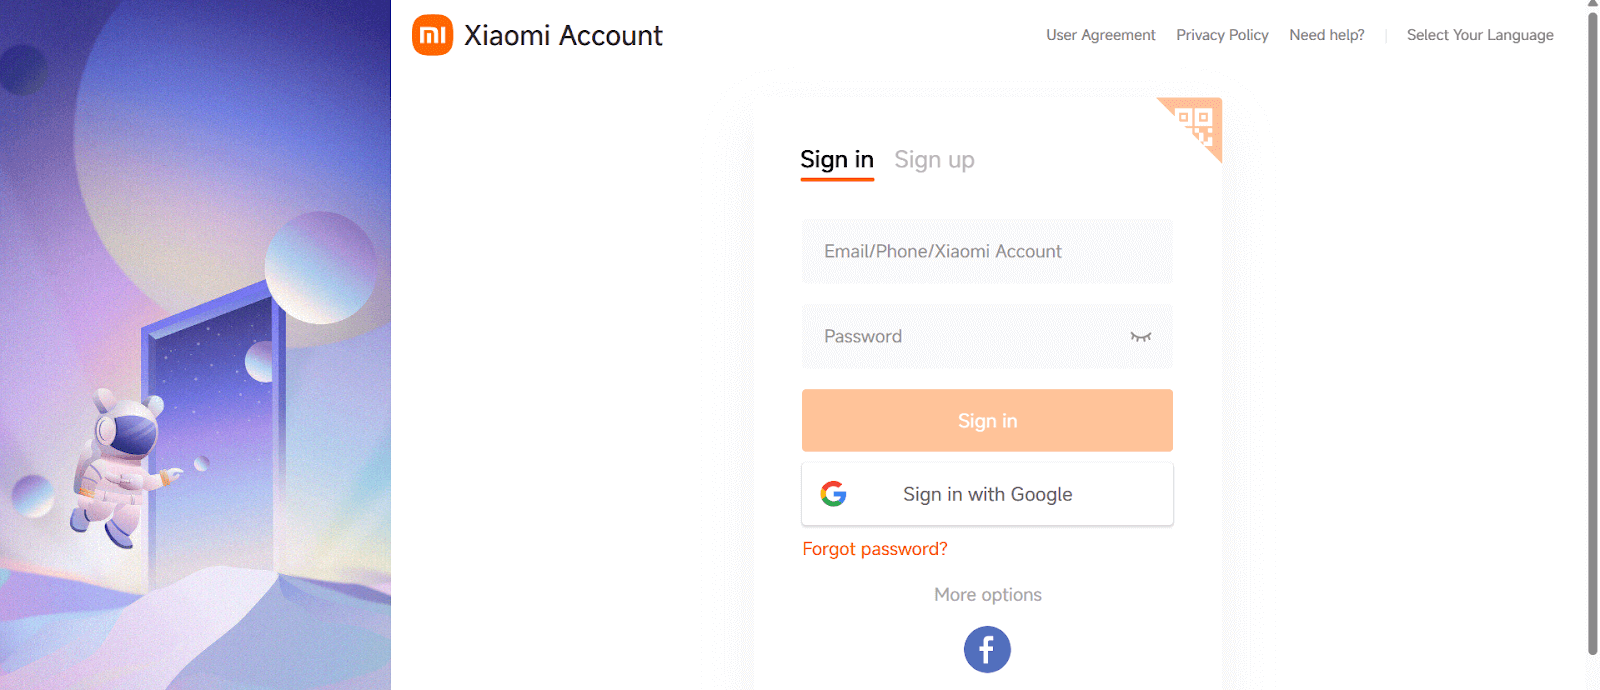Click the Google logo icon
This screenshot has width=1600, height=690.
[833, 494]
